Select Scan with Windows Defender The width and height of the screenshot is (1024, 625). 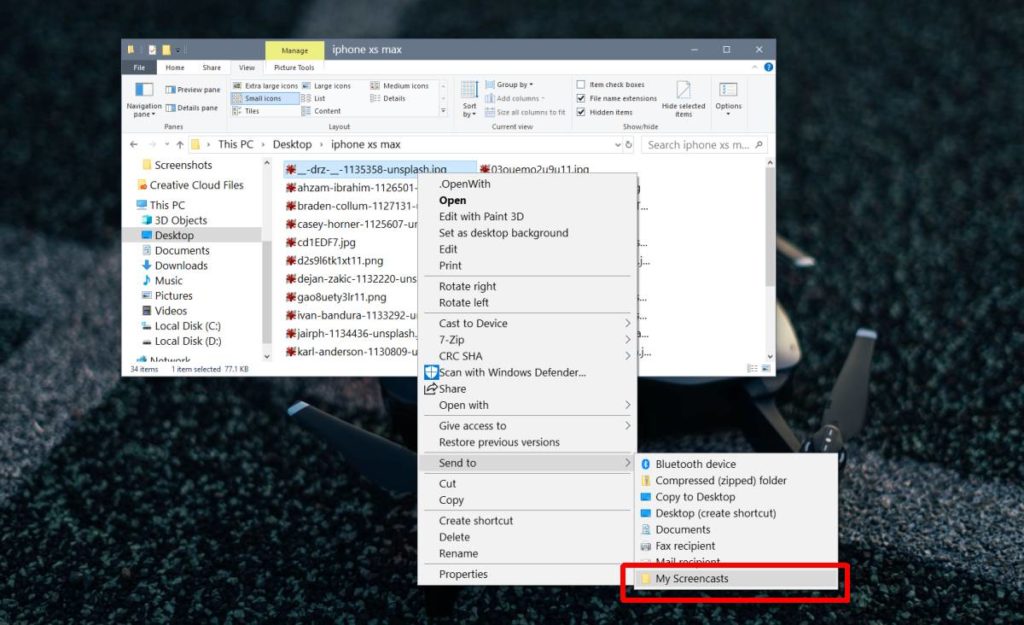pyautogui.click(x=512, y=372)
